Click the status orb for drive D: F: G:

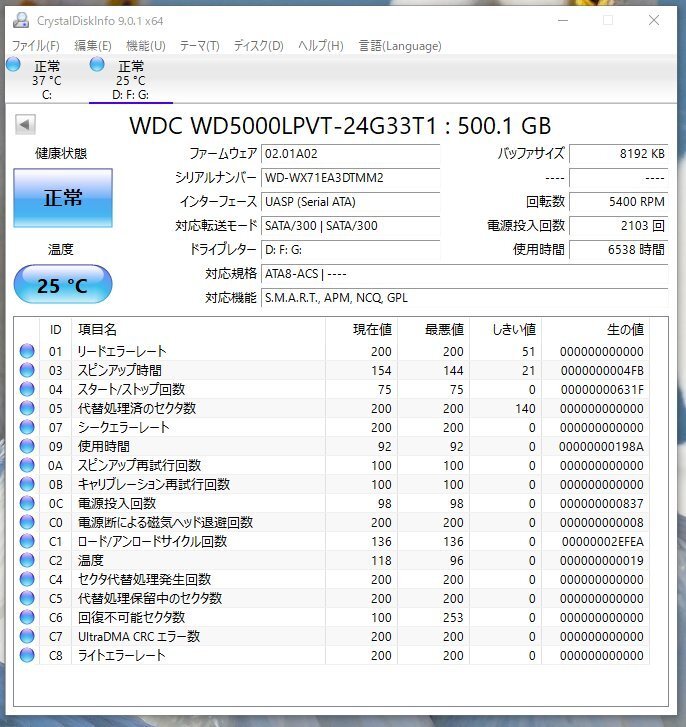[x=97, y=64]
